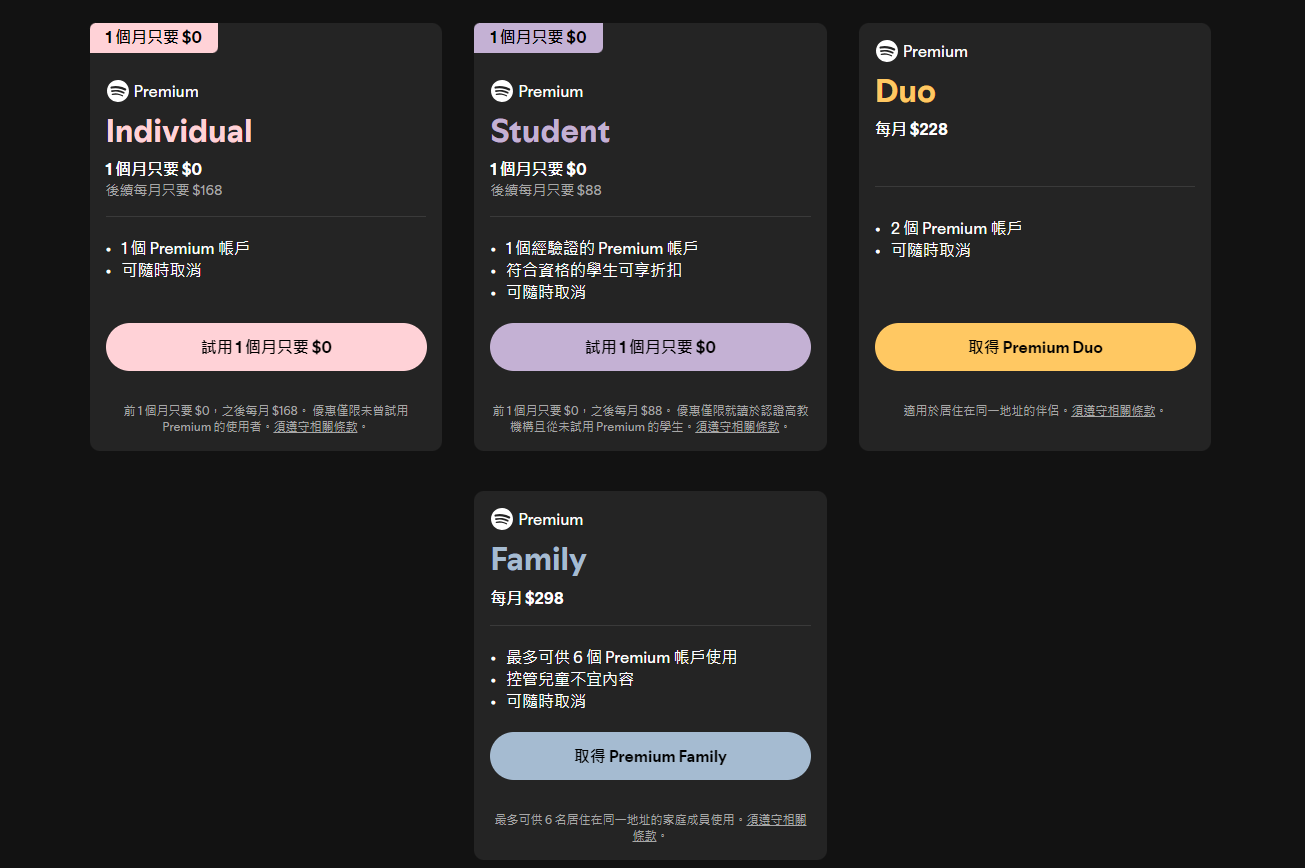Screen dimensions: 1305x868
Task: Click the Premium icon label beside Individual
Action: tap(165, 91)
